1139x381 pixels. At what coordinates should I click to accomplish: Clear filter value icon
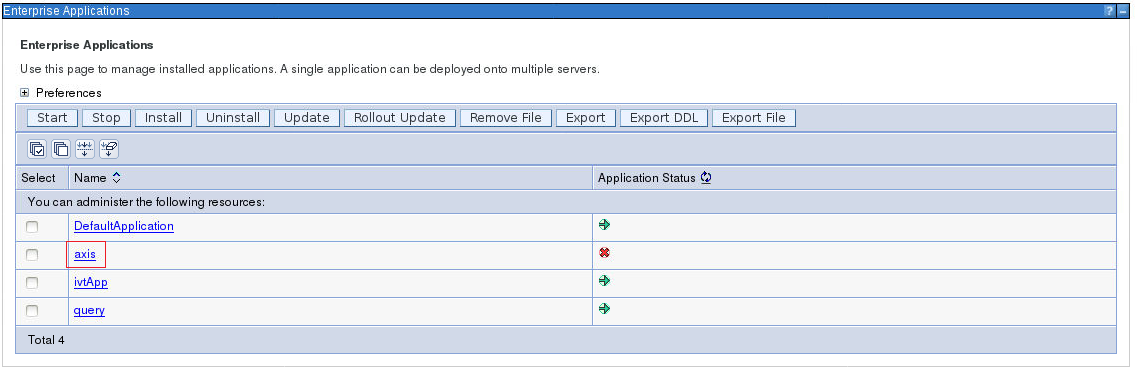(x=109, y=149)
